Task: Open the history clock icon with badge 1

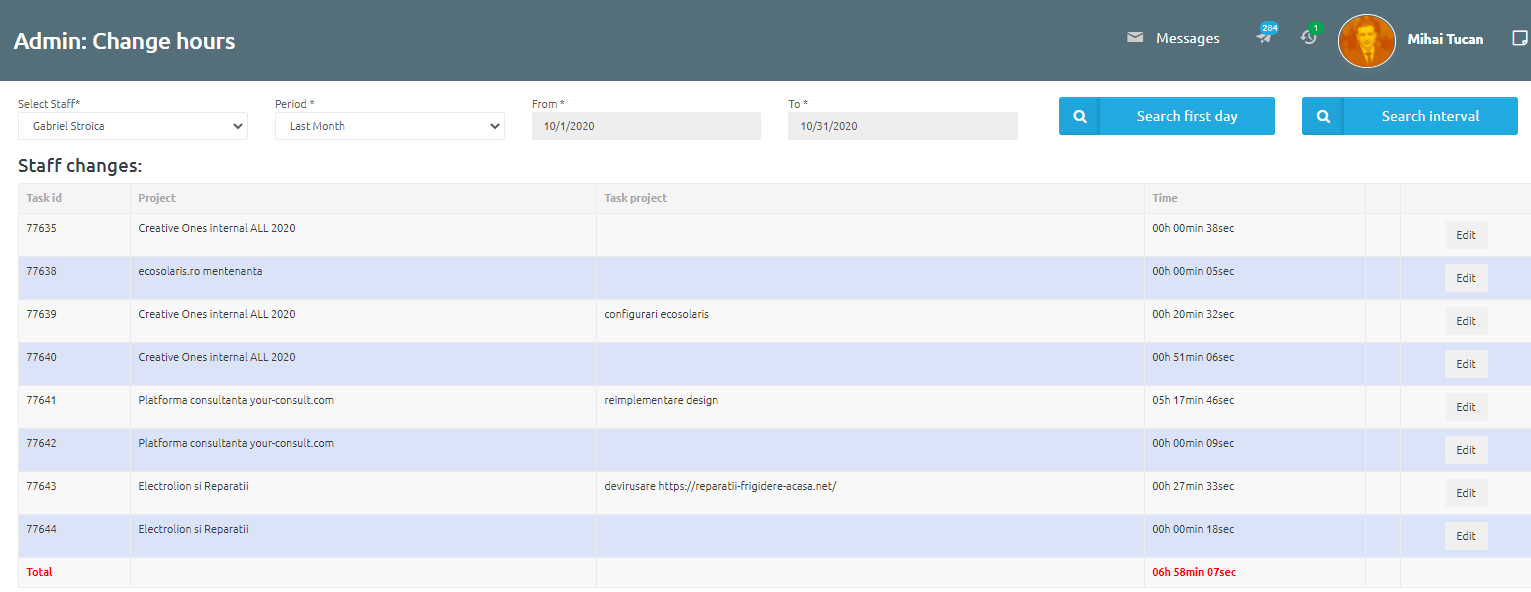Action: click(x=1309, y=36)
